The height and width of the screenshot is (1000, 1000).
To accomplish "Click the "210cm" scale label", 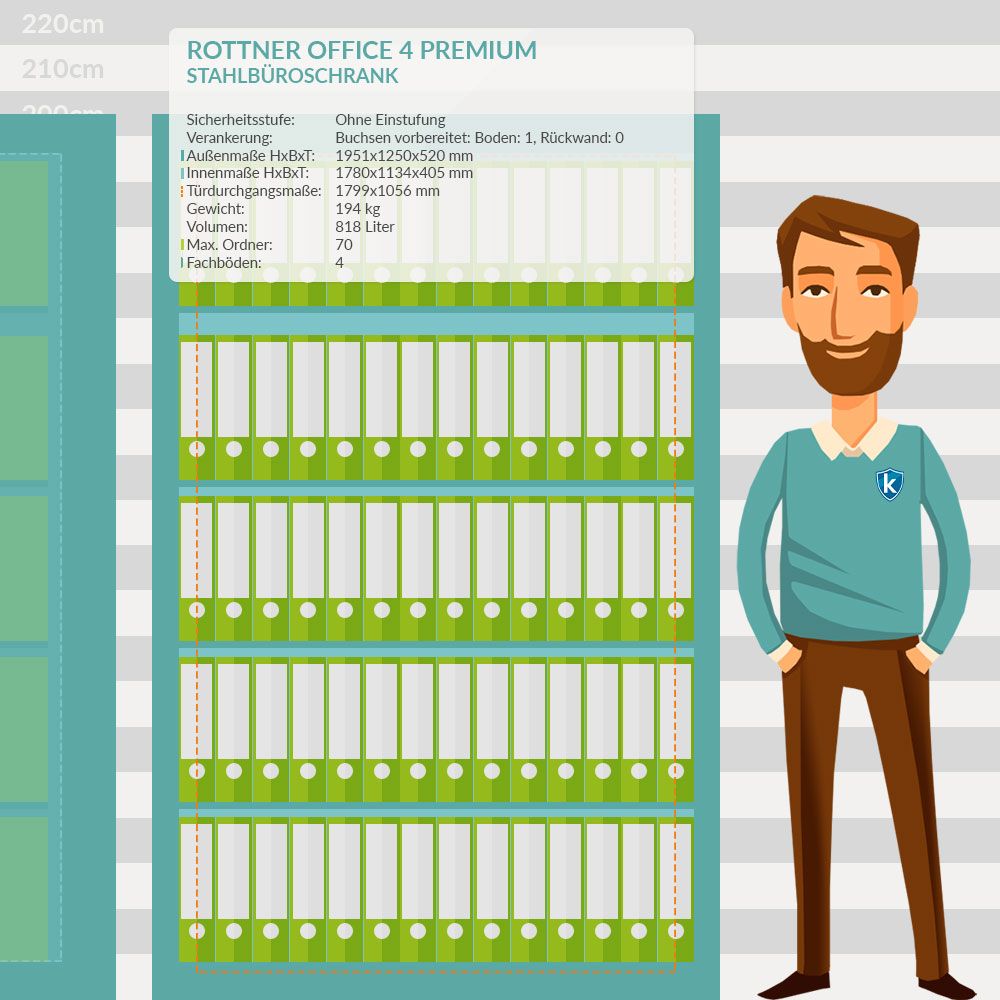I will (62, 69).
